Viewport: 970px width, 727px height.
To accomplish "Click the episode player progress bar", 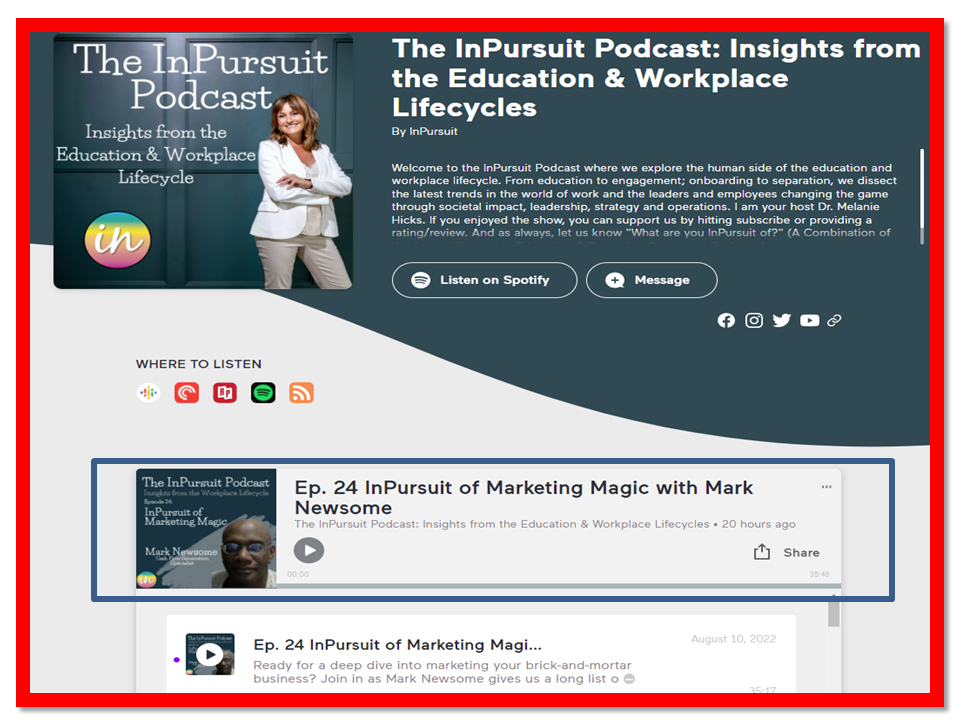I will [x=560, y=586].
